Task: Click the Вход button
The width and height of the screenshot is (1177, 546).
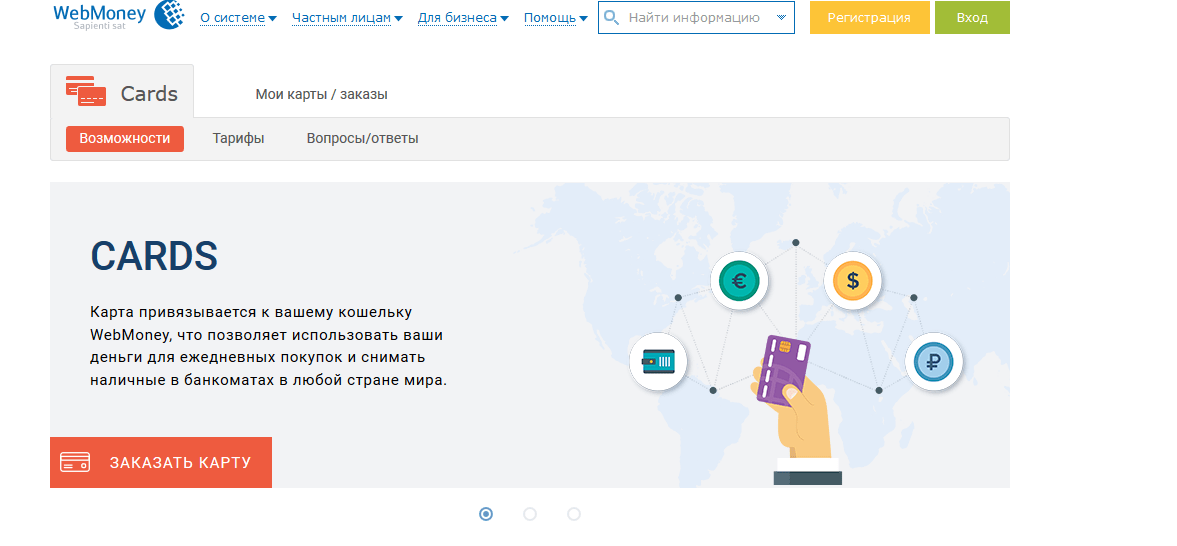Action: pyautogui.click(x=972, y=17)
